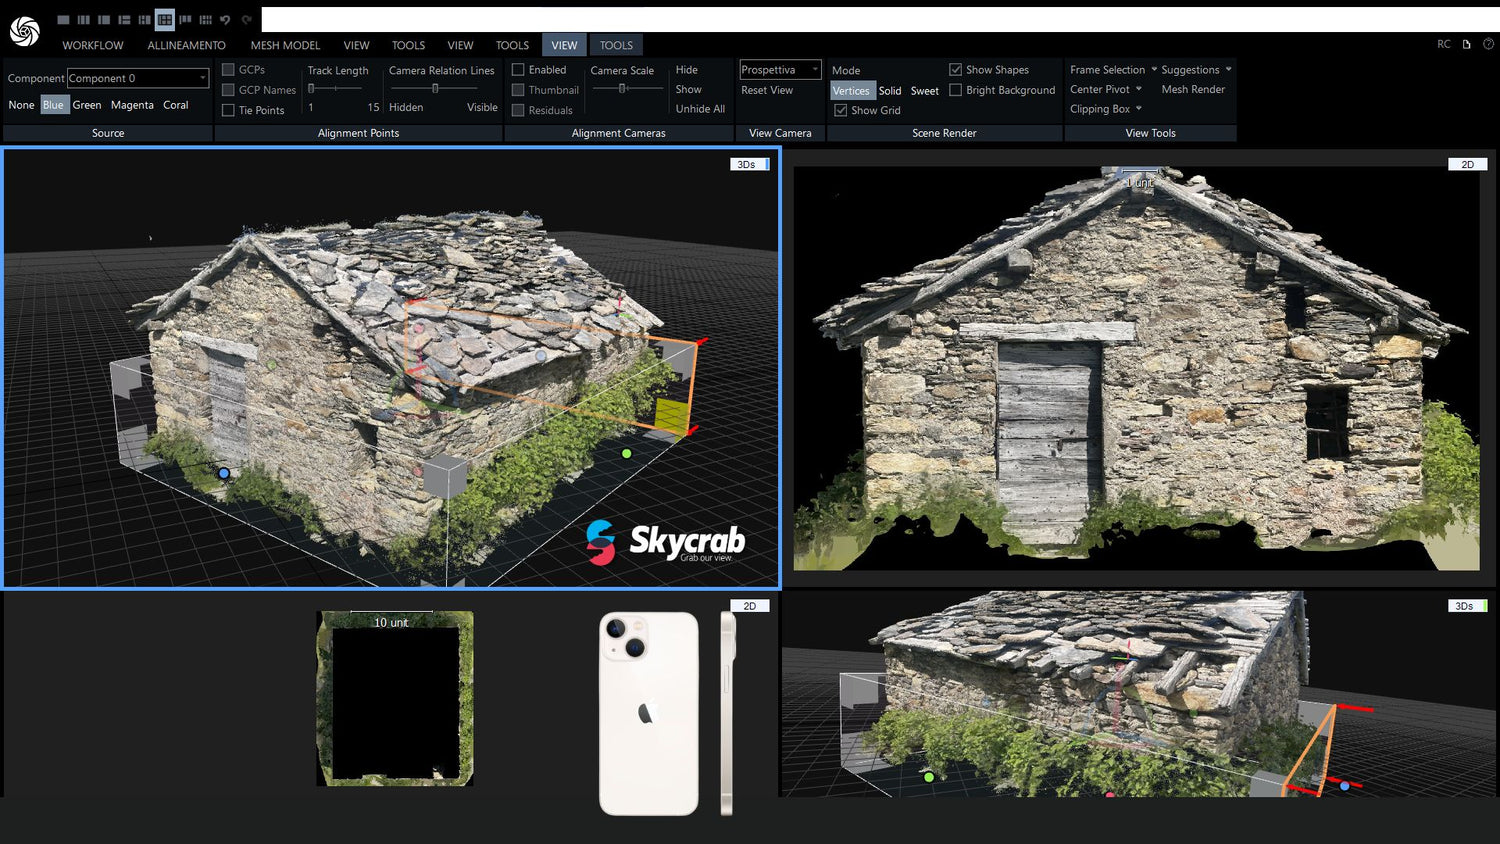Image resolution: width=1500 pixels, height=844 pixels.
Task: Disable the Show Grid checkbox
Action: pyautogui.click(x=841, y=110)
